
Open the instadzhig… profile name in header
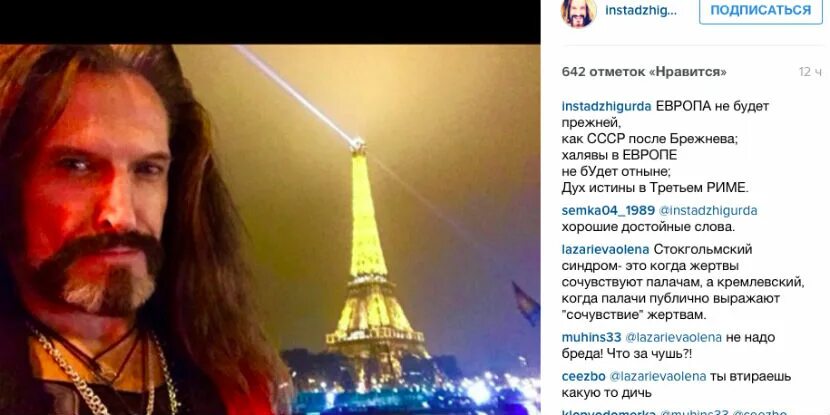click(x=640, y=11)
